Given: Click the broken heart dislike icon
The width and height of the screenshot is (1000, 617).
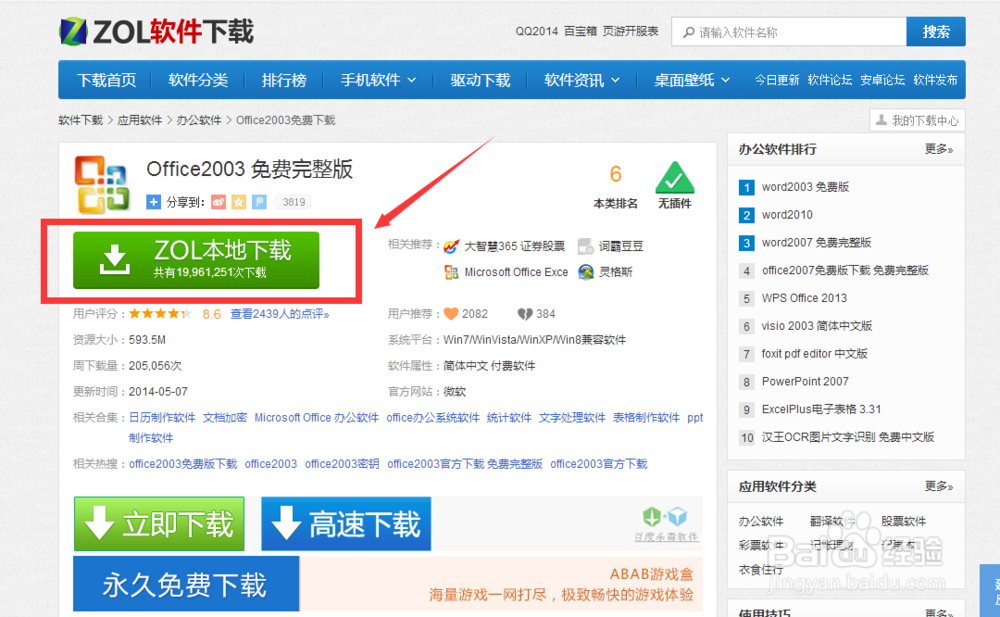Looking at the screenshot, I should (525, 314).
